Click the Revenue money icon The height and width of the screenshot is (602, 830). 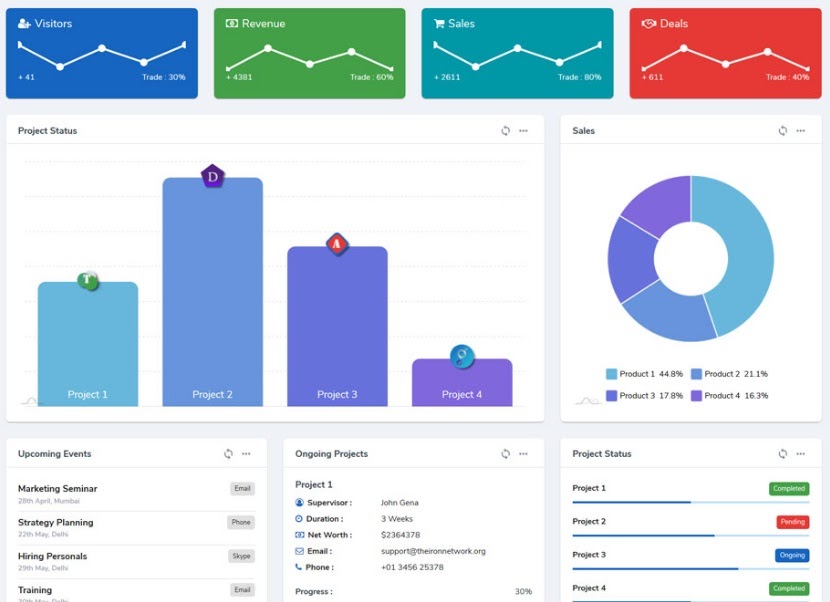(x=231, y=23)
